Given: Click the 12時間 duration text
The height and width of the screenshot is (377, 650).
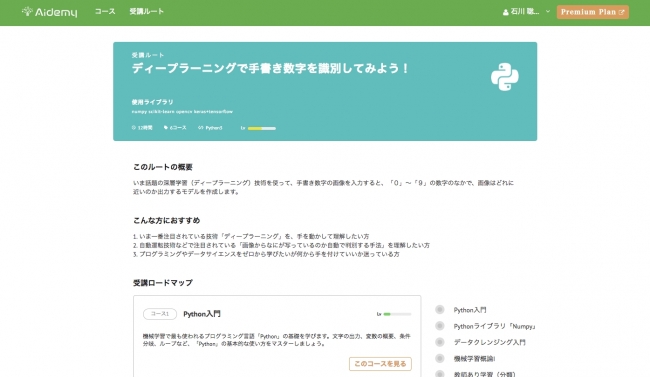Looking at the screenshot, I should pos(145,128).
